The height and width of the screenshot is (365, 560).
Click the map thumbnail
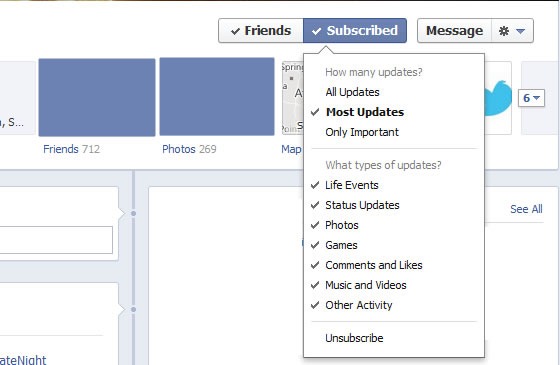click(292, 98)
